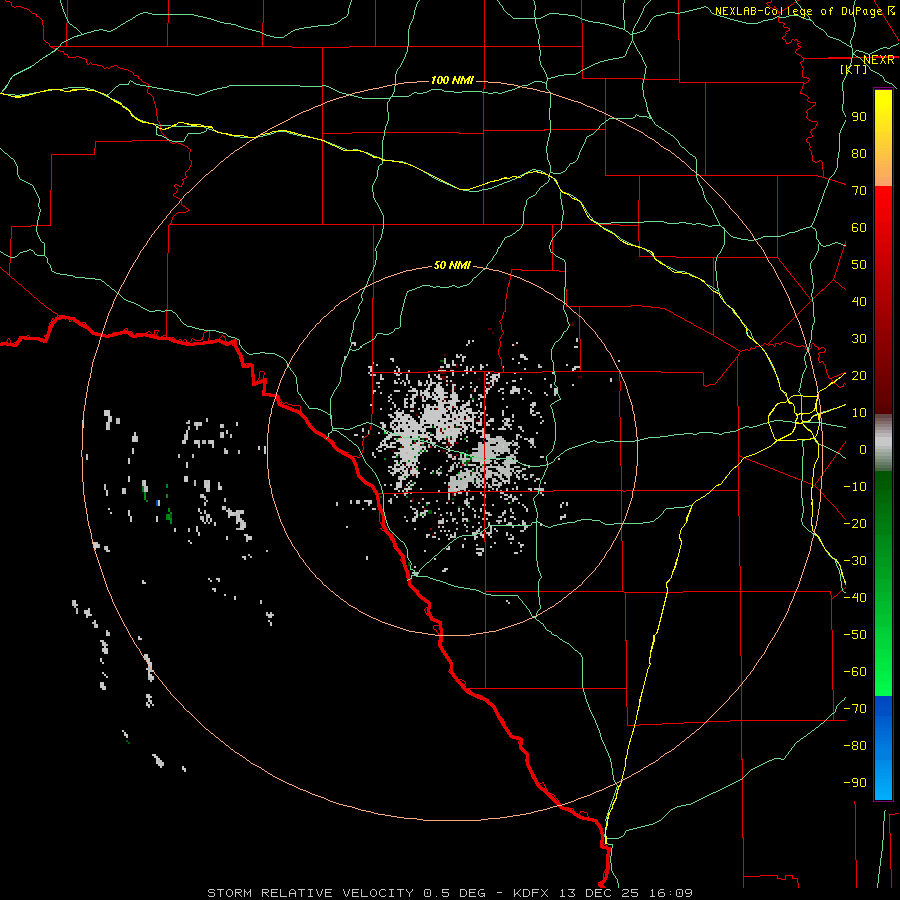This screenshot has width=900, height=900.
Task: Click the 60 value on the color scale
Action: click(859, 228)
